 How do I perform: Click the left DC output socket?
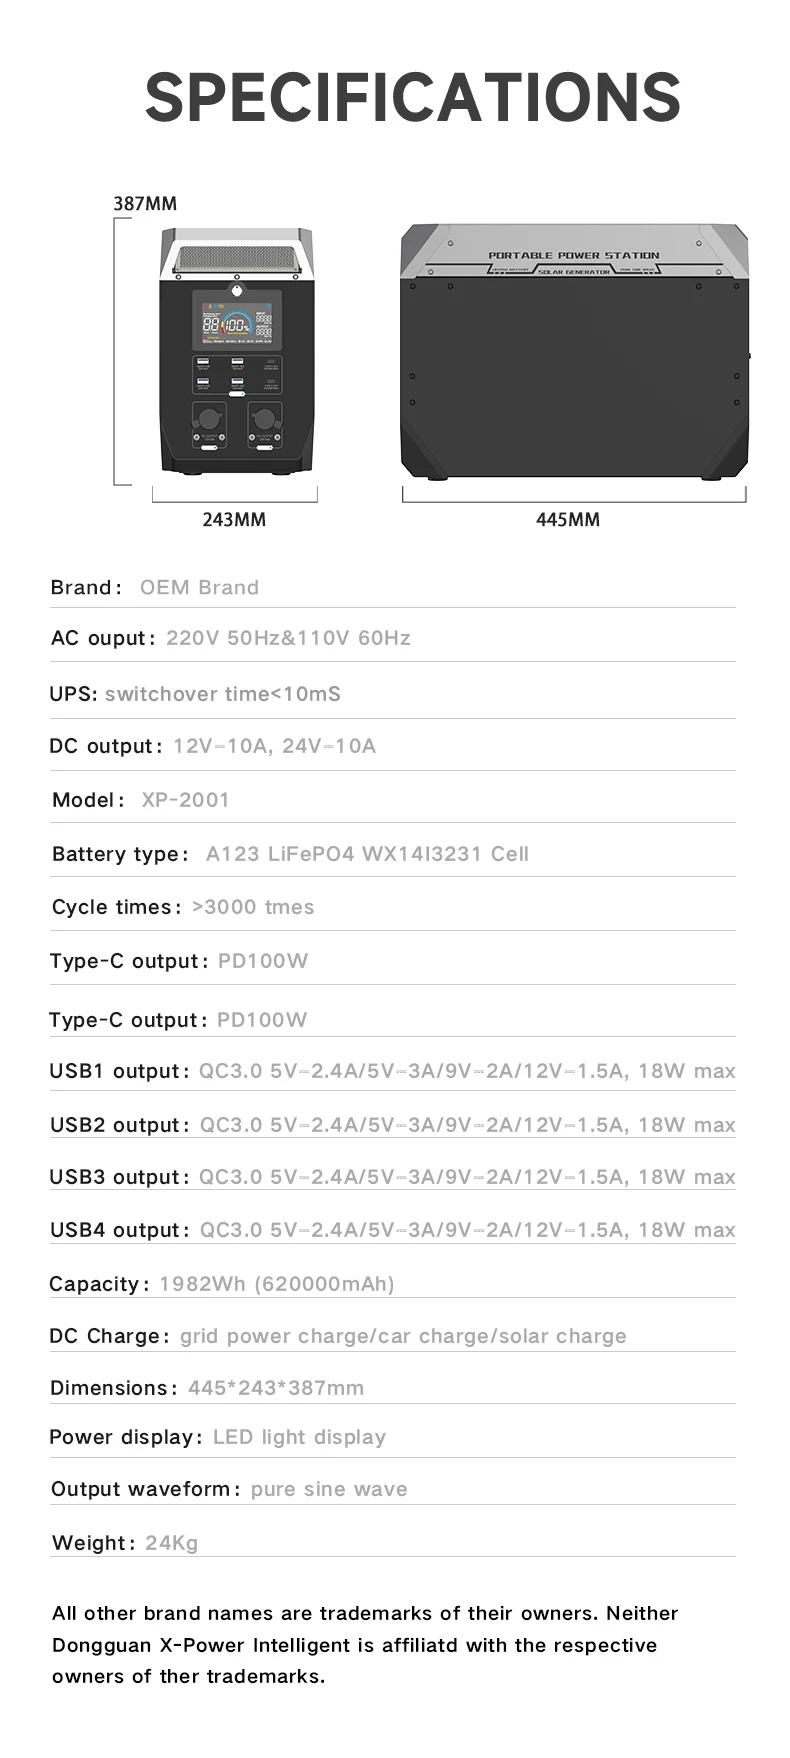click(209, 420)
